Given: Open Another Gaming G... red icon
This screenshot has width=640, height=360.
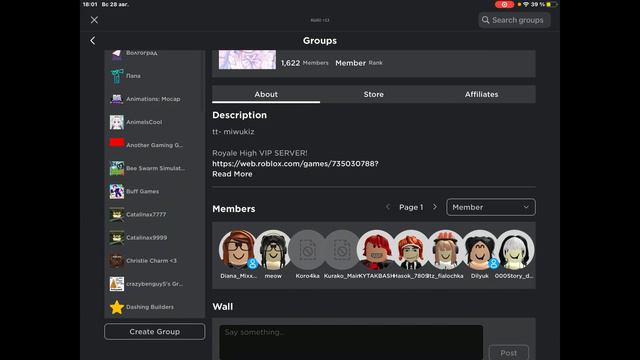Looking at the screenshot, I should [x=117, y=143].
